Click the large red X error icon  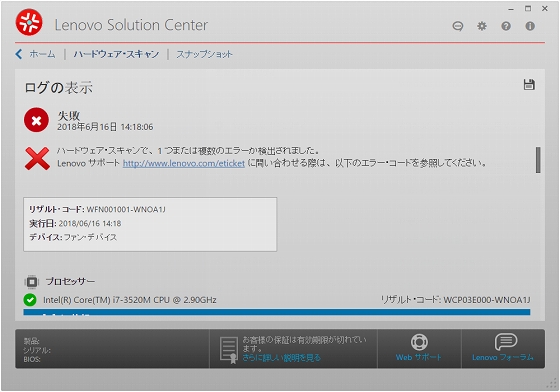pos(37,158)
